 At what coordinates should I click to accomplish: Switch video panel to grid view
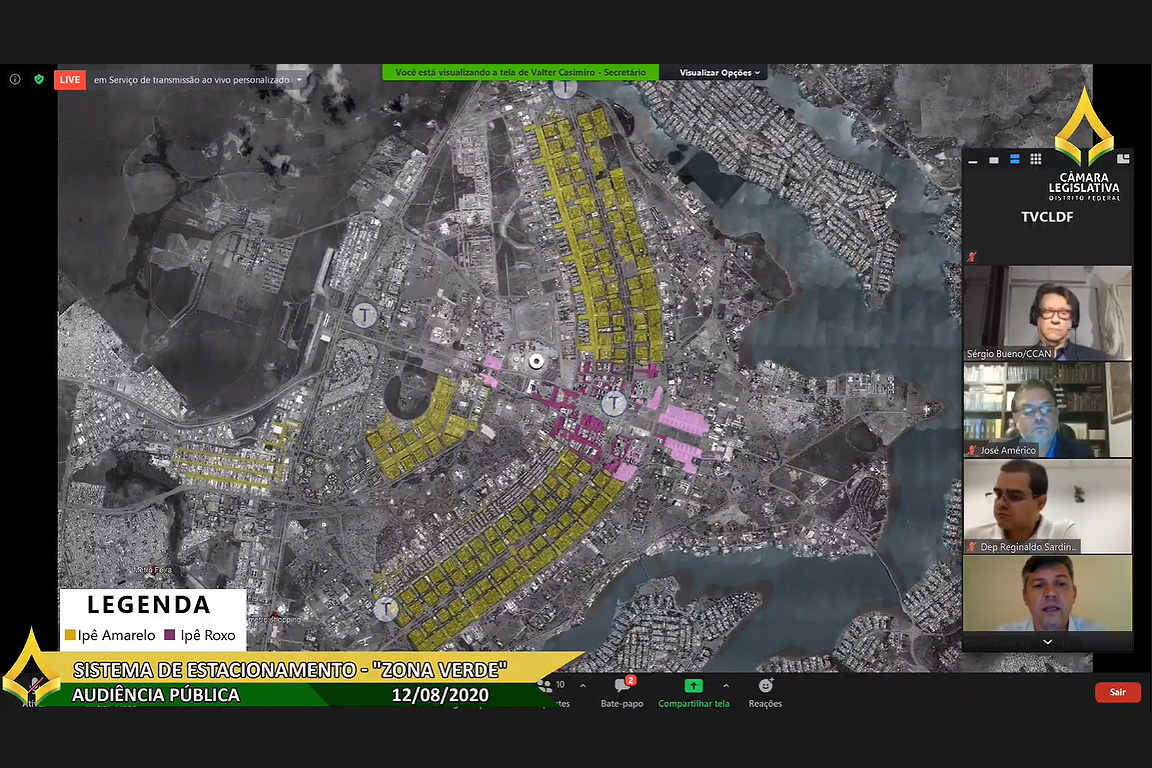coord(1036,159)
